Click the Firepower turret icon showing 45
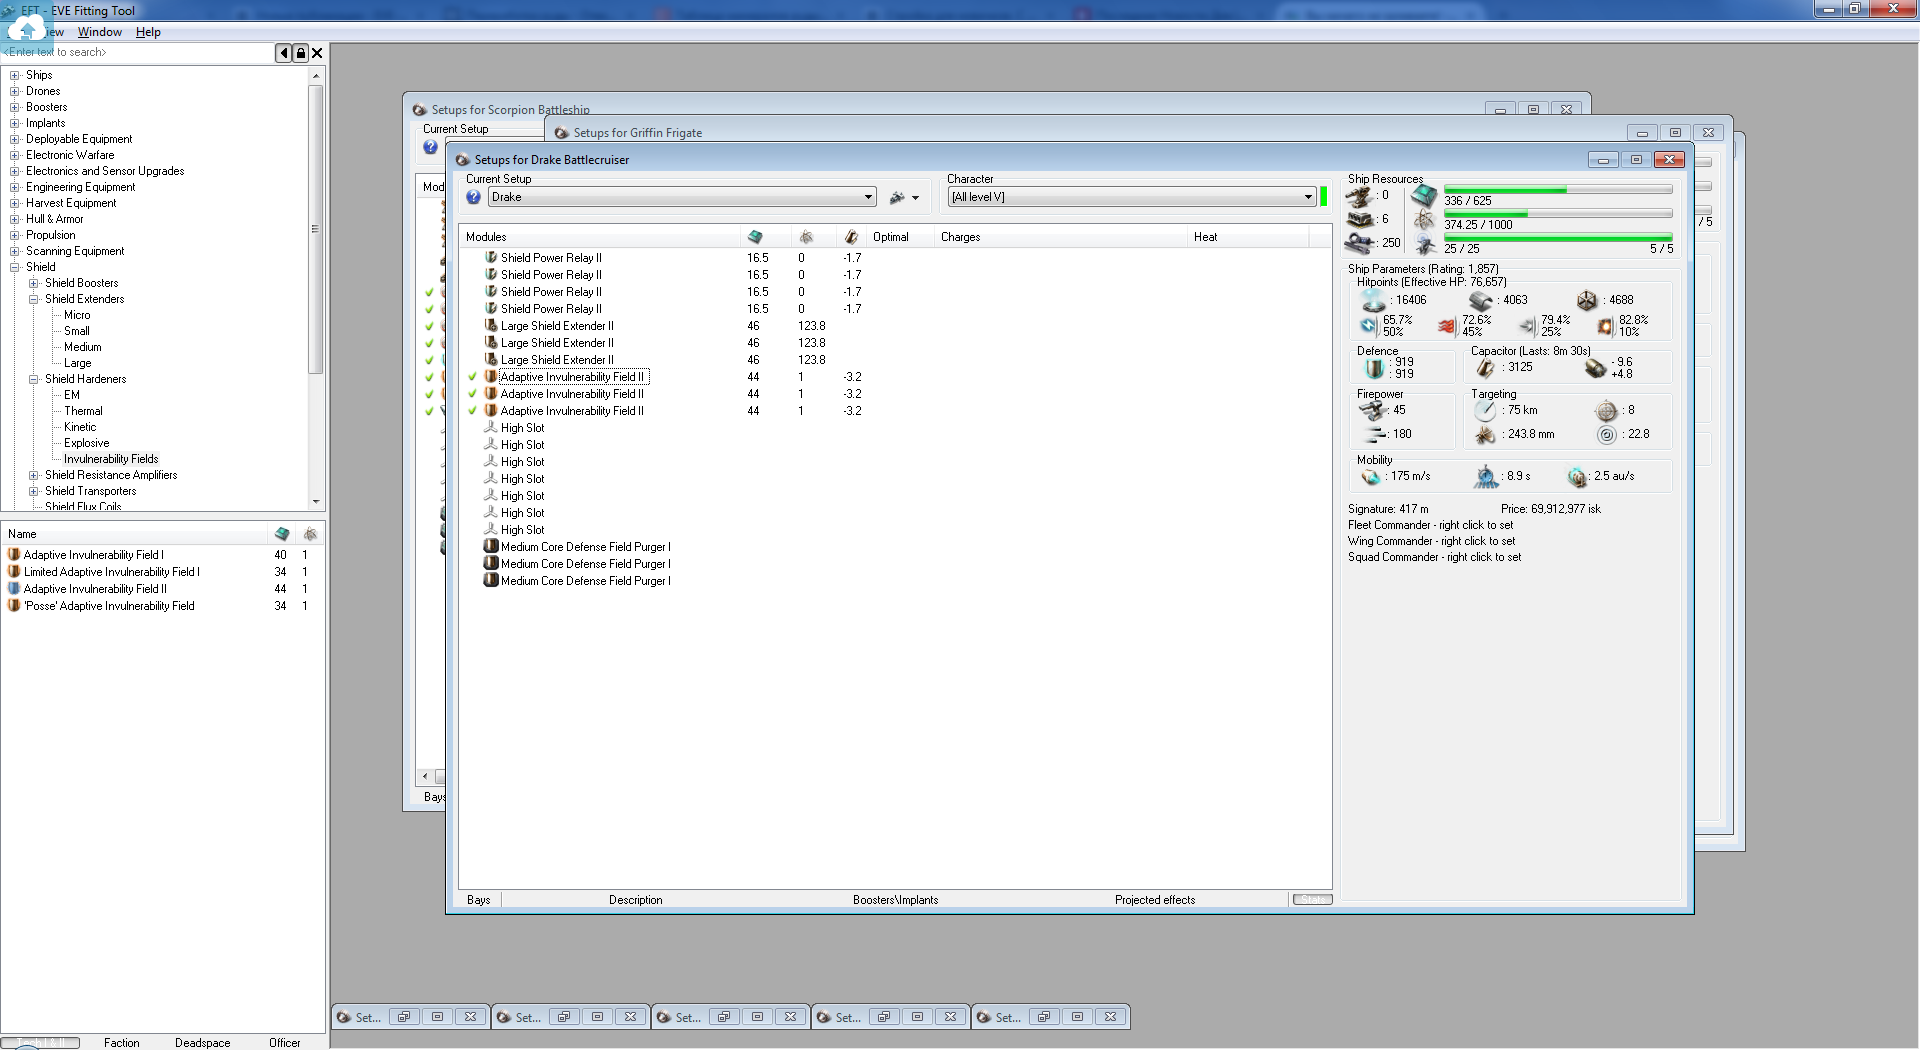This screenshot has width=1920, height=1050. coord(1373,410)
